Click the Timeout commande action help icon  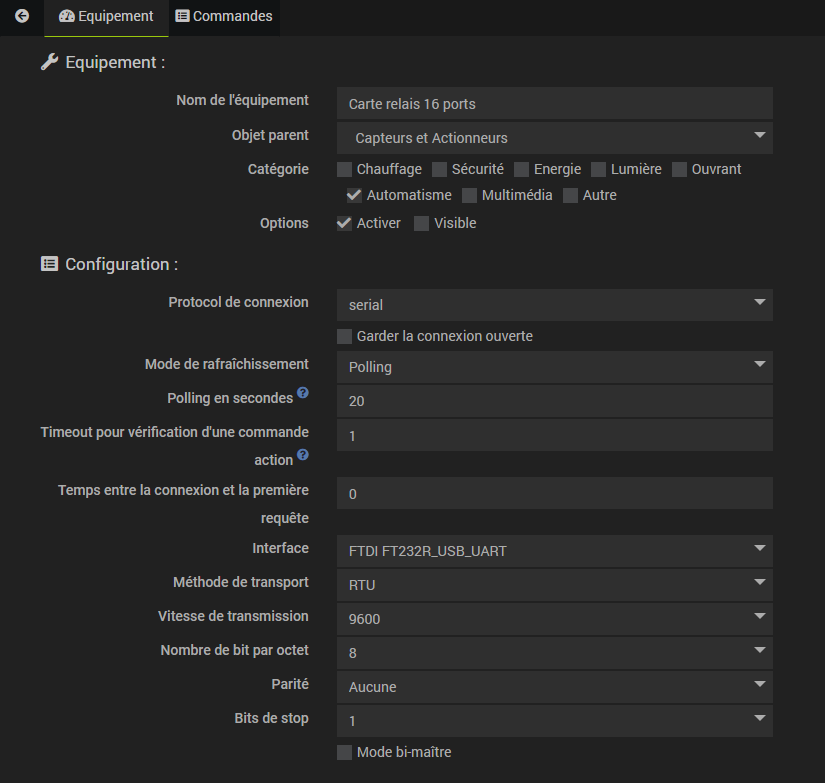[x=303, y=456]
